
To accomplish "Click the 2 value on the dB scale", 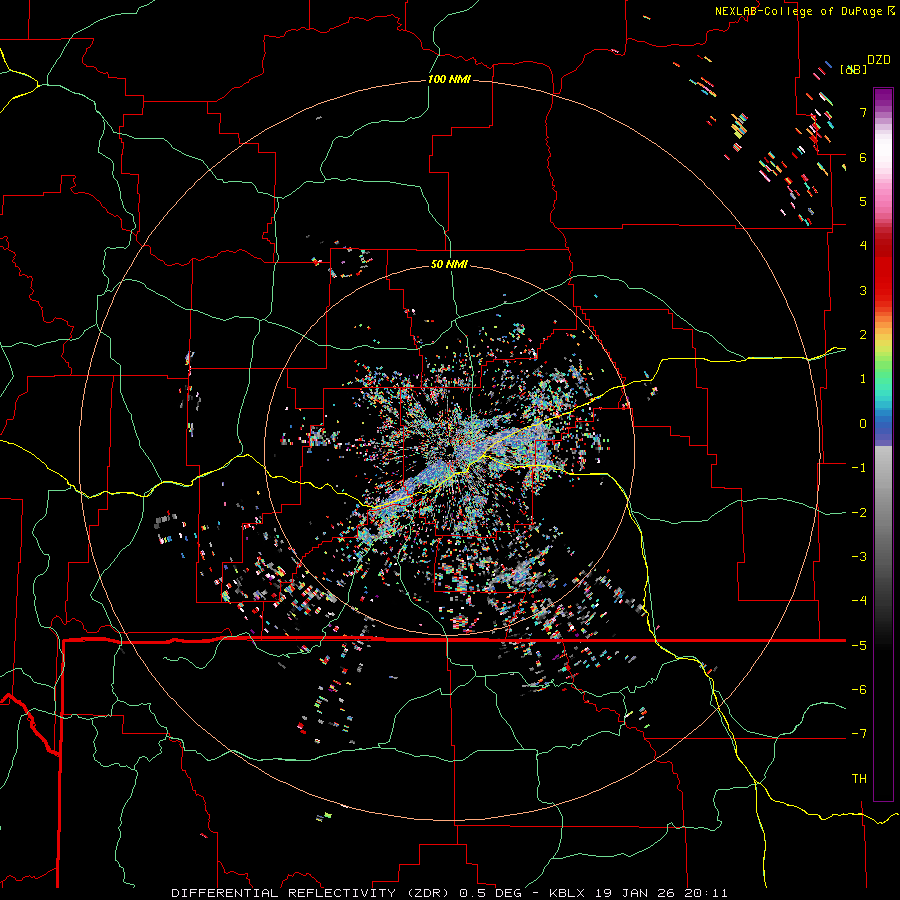I will pyautogui.click(x=863, y=335).
